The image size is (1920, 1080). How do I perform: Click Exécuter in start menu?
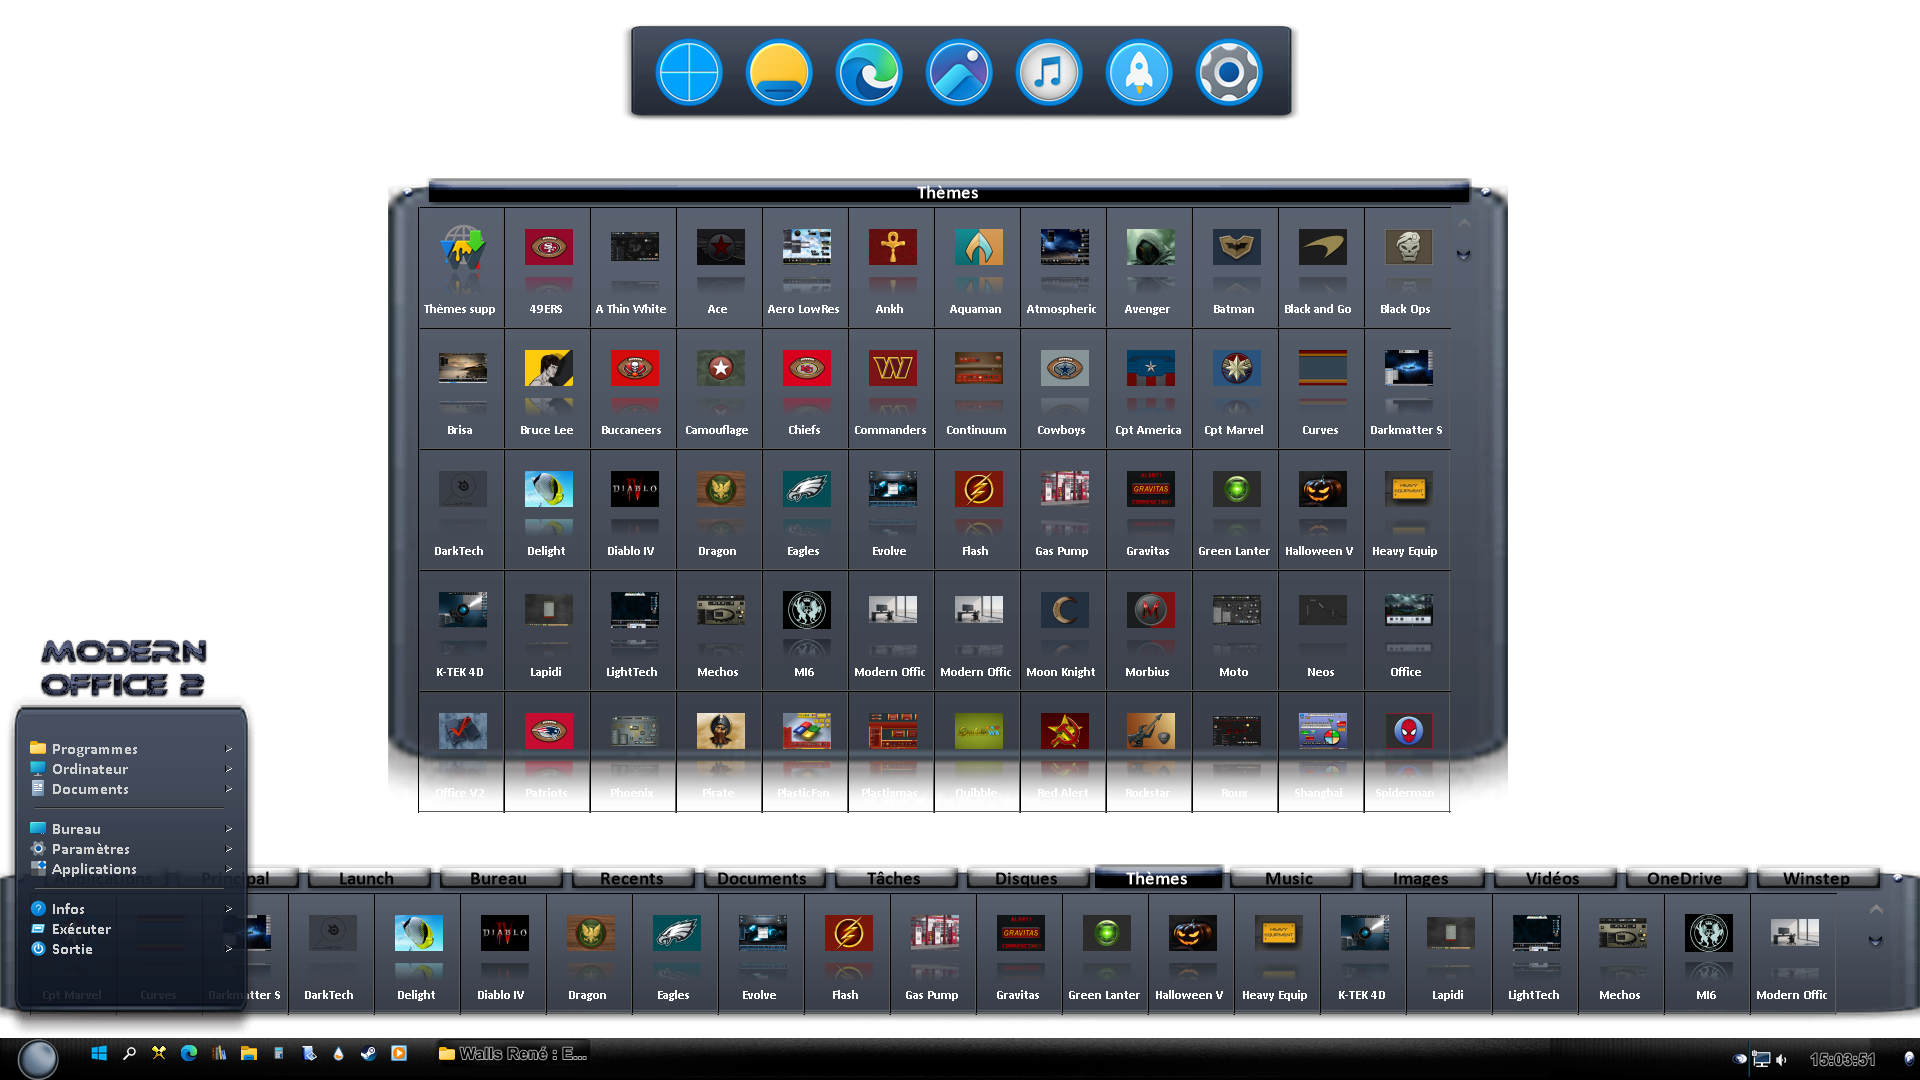click(x=81, y=929)
